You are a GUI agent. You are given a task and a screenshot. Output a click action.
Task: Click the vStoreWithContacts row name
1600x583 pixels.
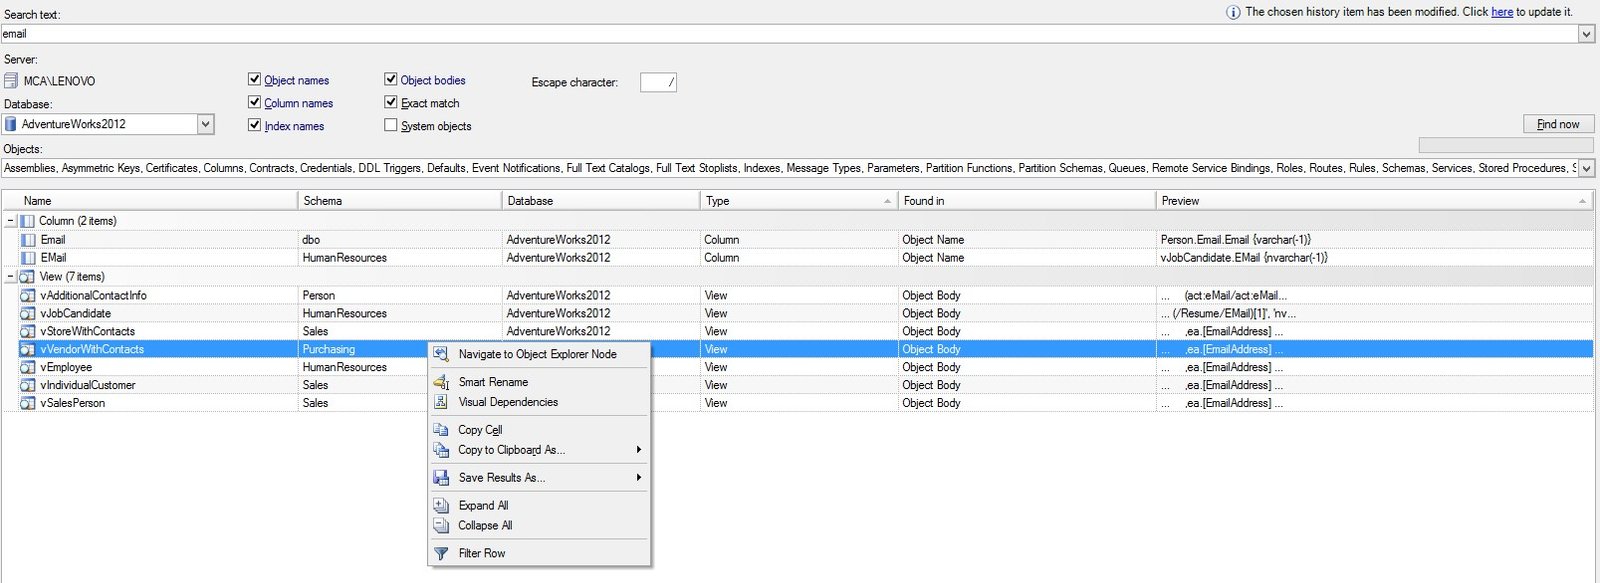tap(88, 332)
